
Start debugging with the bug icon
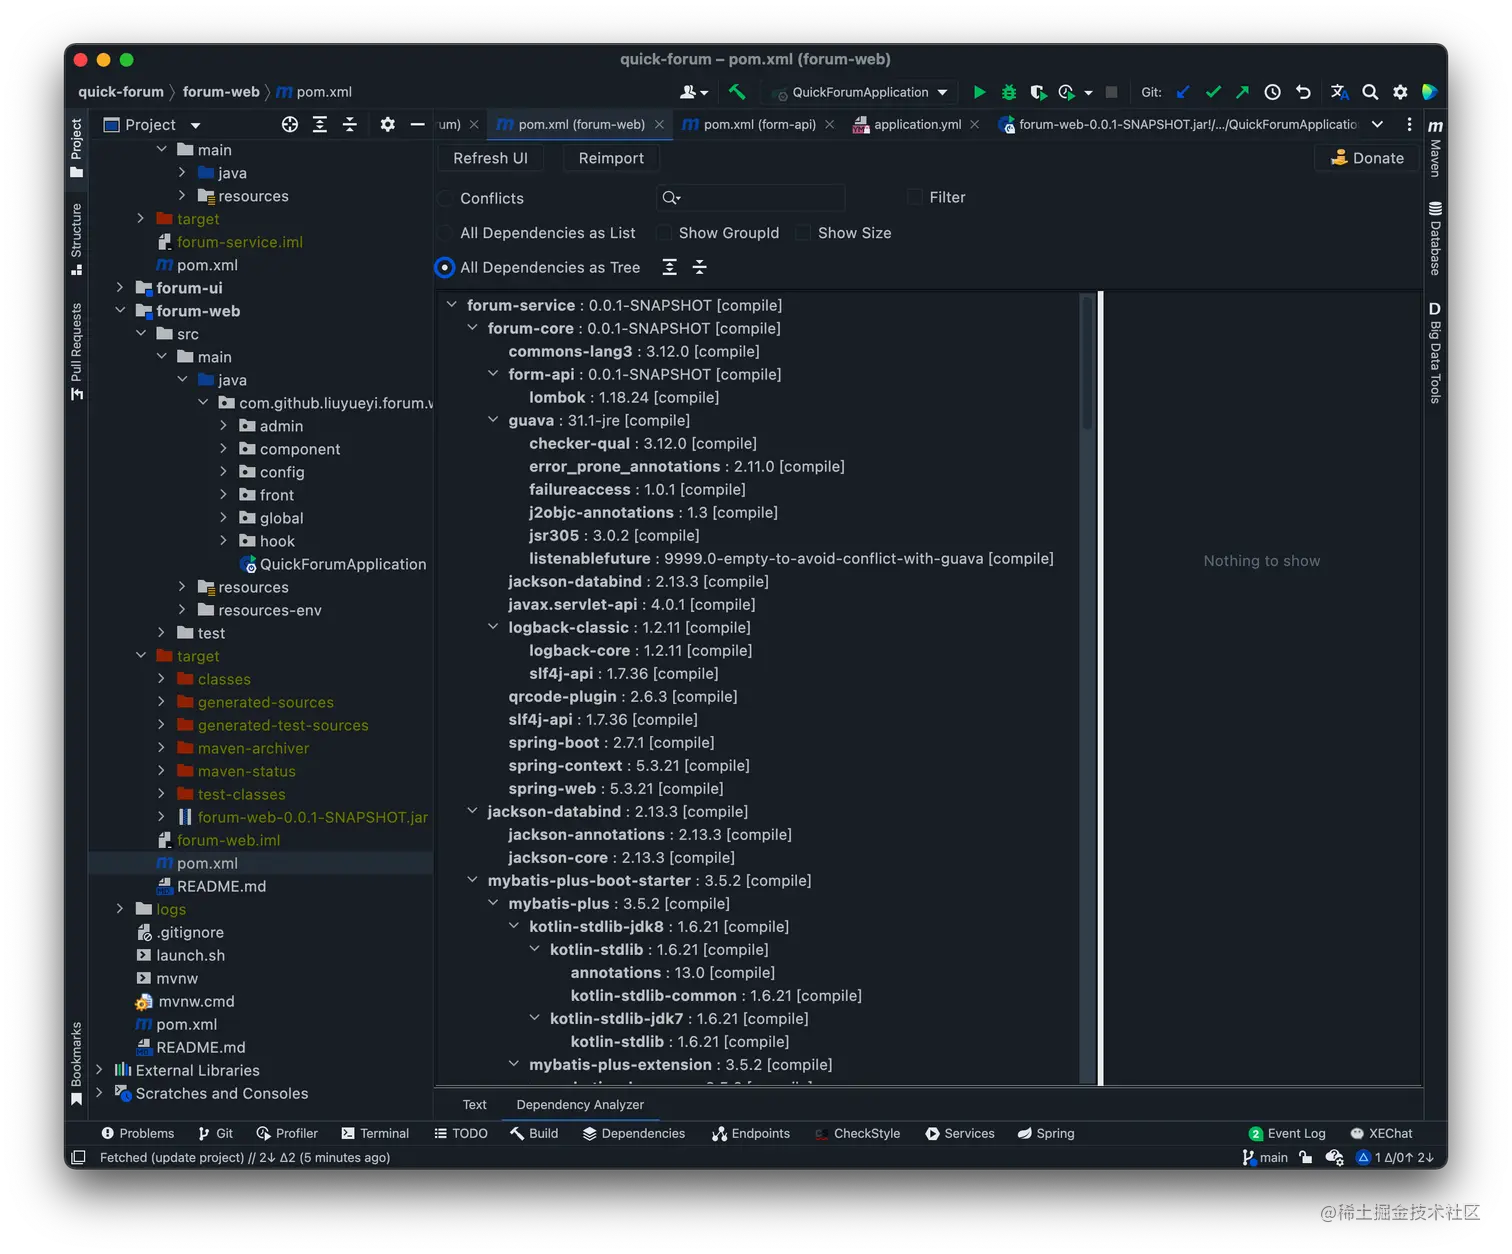click(x=1009, y=92)
